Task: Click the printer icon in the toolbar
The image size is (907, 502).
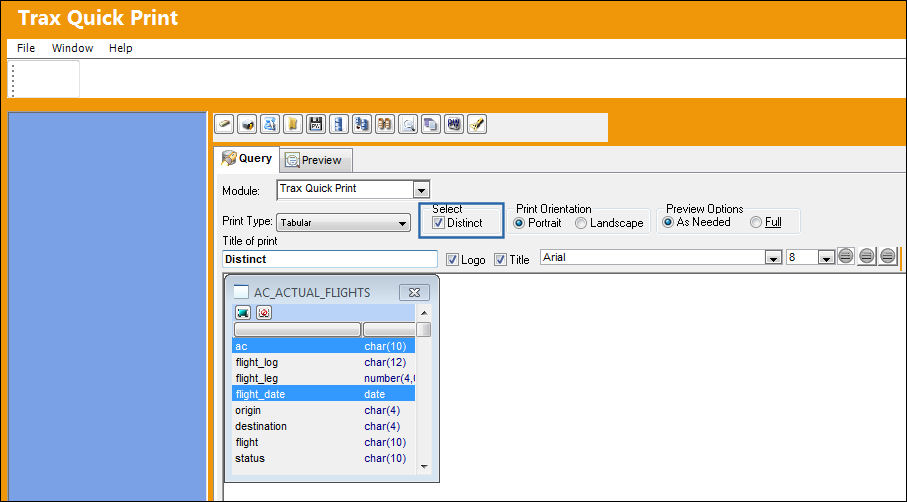Action: pyautogui.click(x=247, y=124)
